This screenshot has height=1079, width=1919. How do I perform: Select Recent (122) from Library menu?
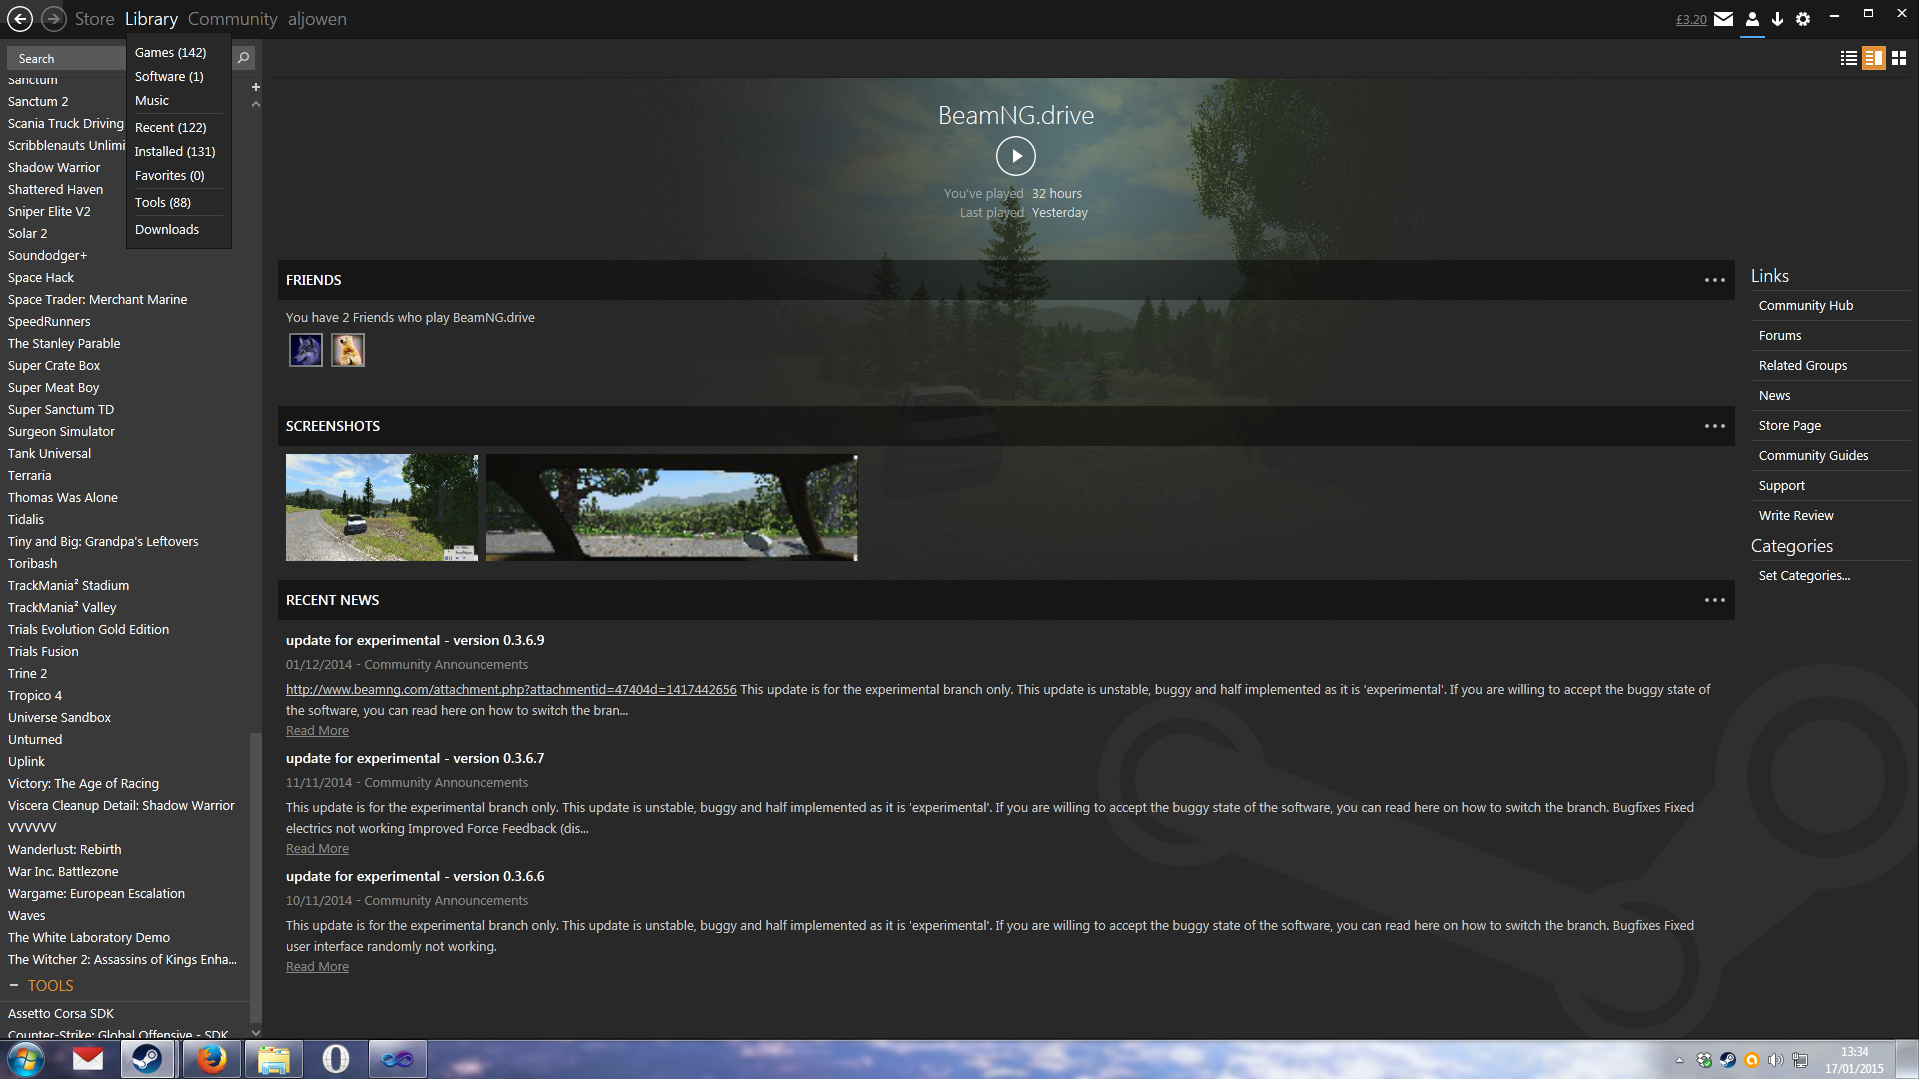[x=171, y=127]
